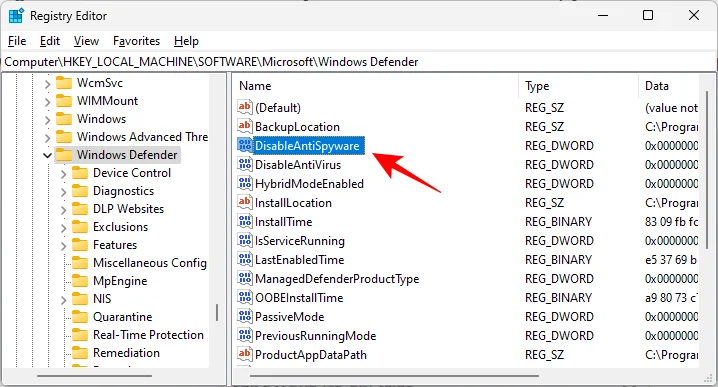Click the registry path address bar
718x387 pixels.
coord(359,62)
